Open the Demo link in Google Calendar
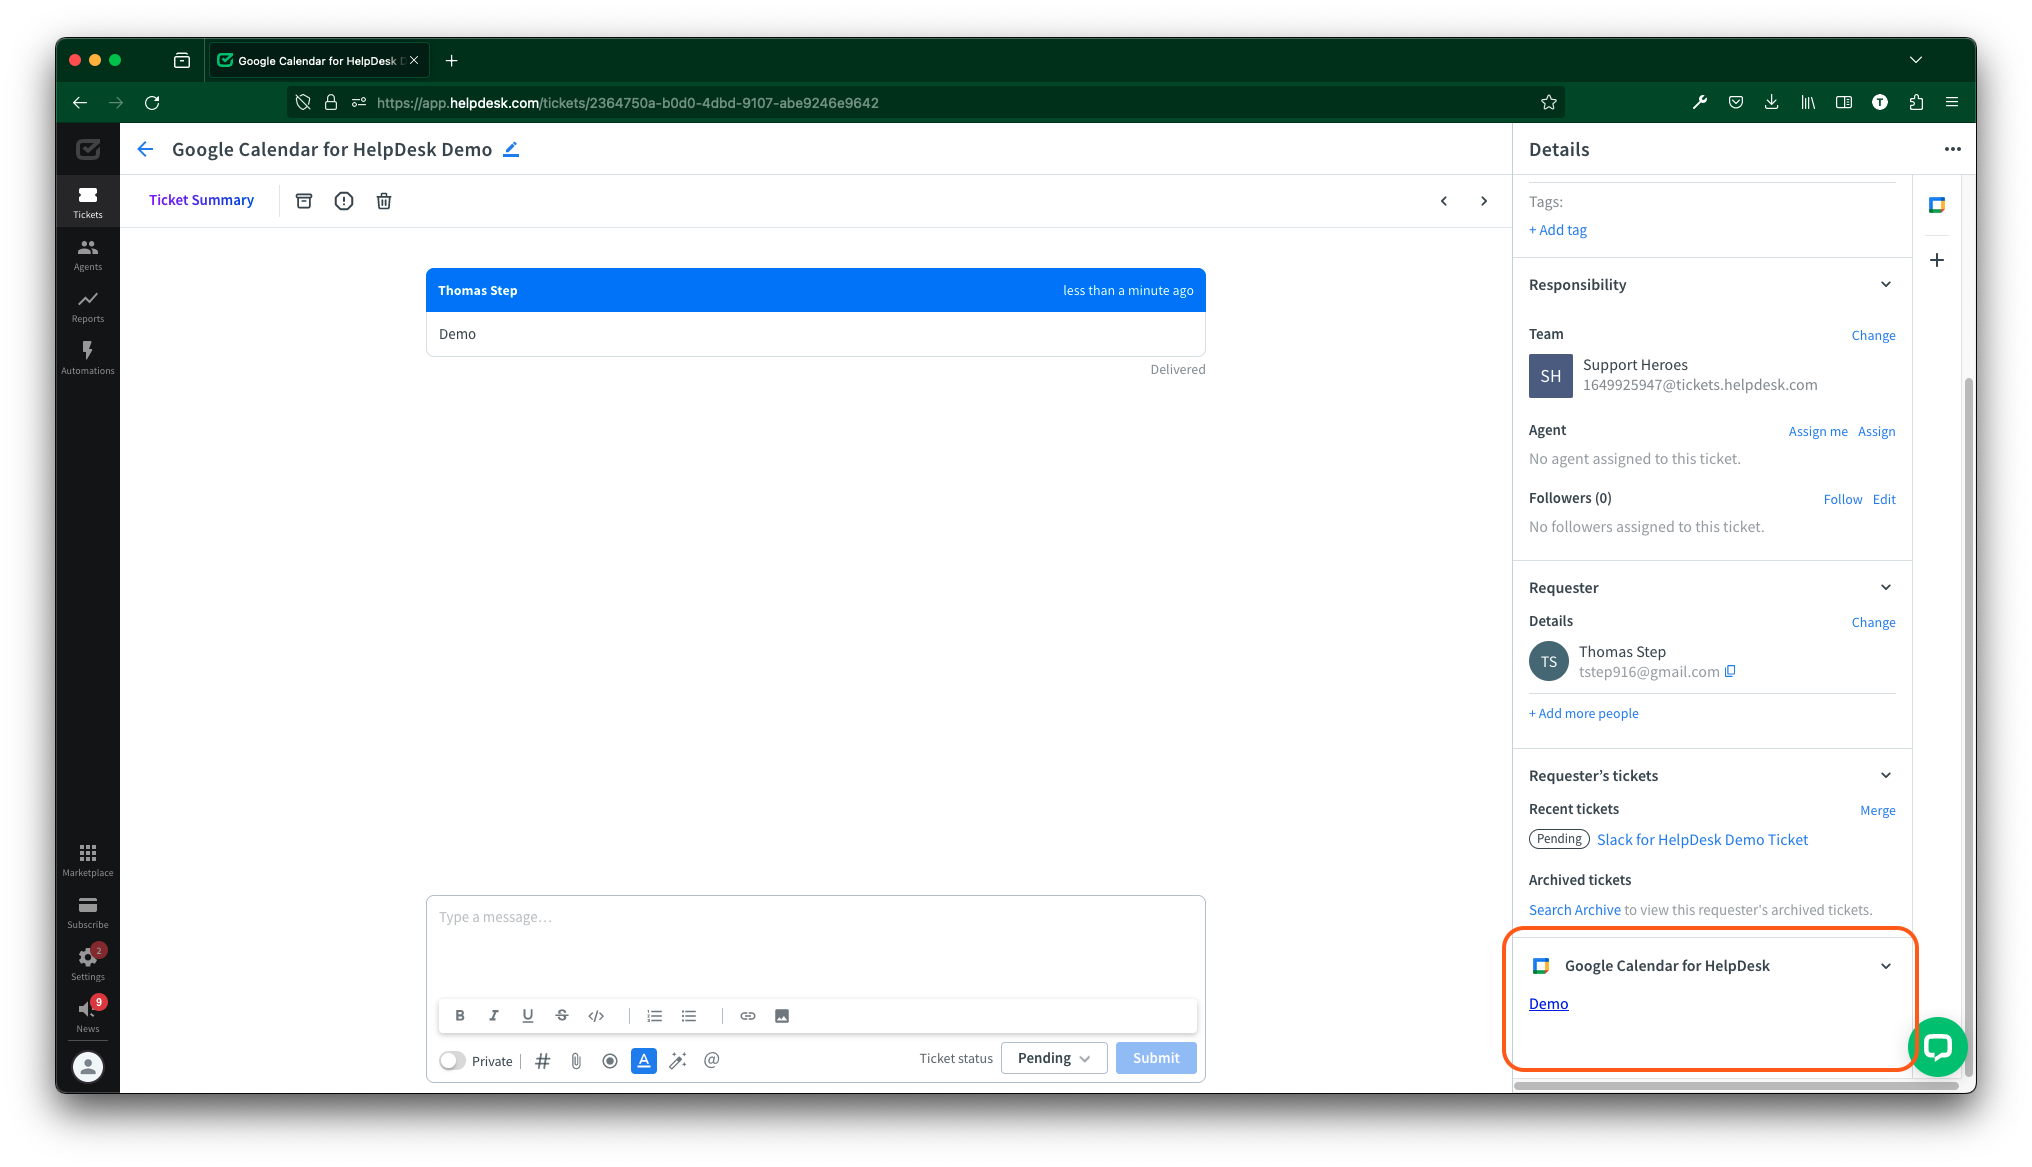This screenshot has height=1167, width=2032. click(x=1548, y=1002)
